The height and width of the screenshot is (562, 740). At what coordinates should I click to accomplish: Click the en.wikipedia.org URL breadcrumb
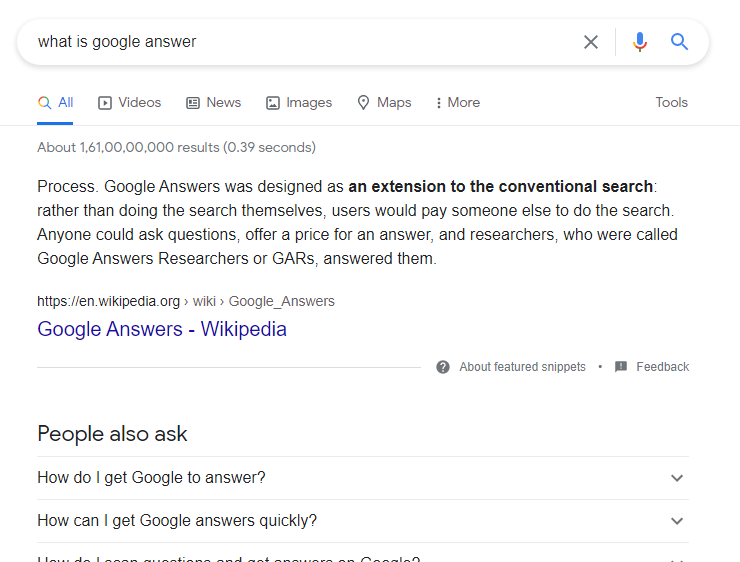tap(108, 301)
